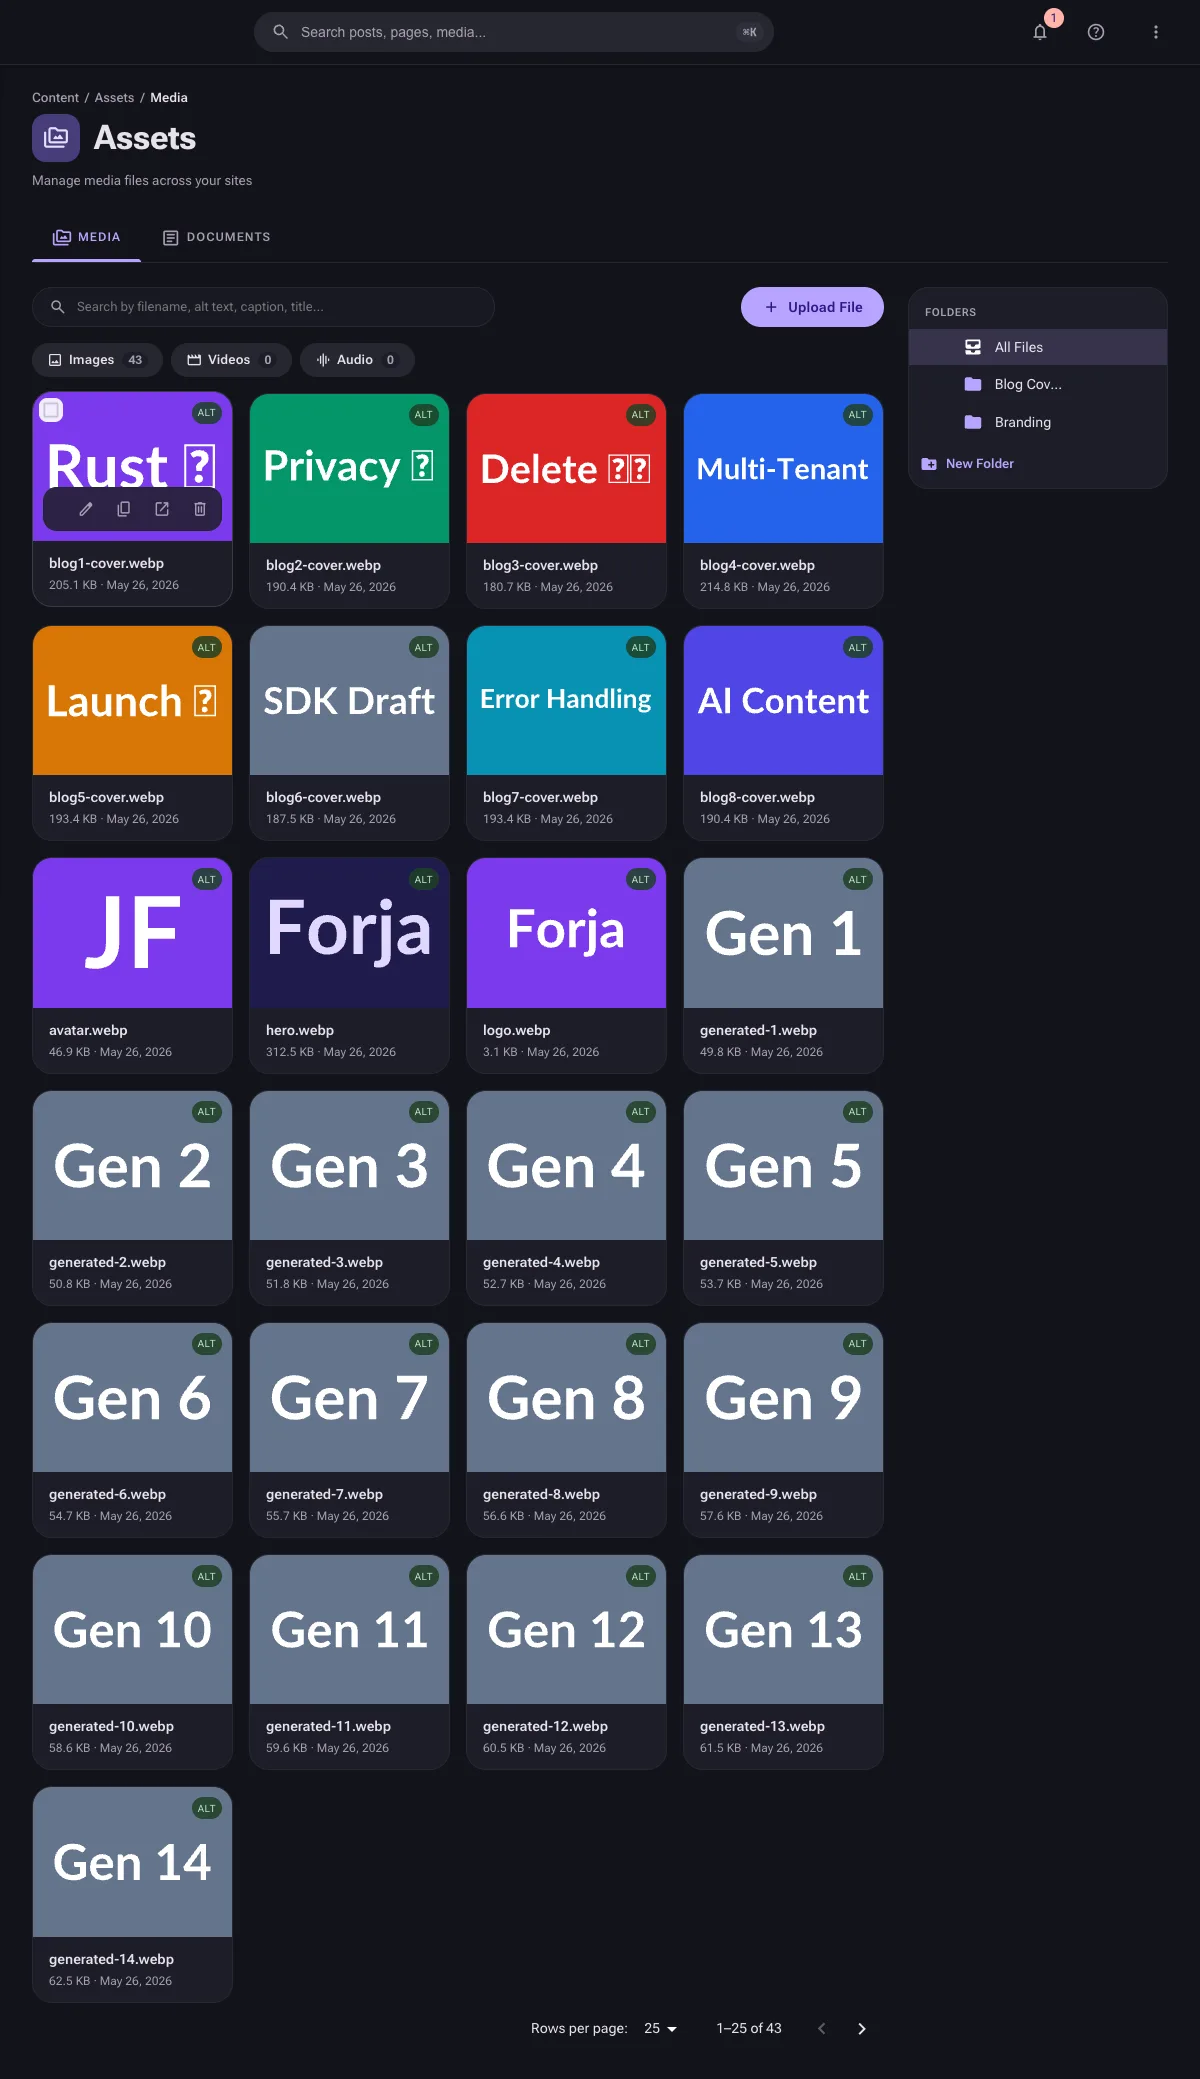The width and height of the screenshot is (1200, 2079).
Task: Tick the select checkbox on blog1-cover.webp
Action: 51,410
